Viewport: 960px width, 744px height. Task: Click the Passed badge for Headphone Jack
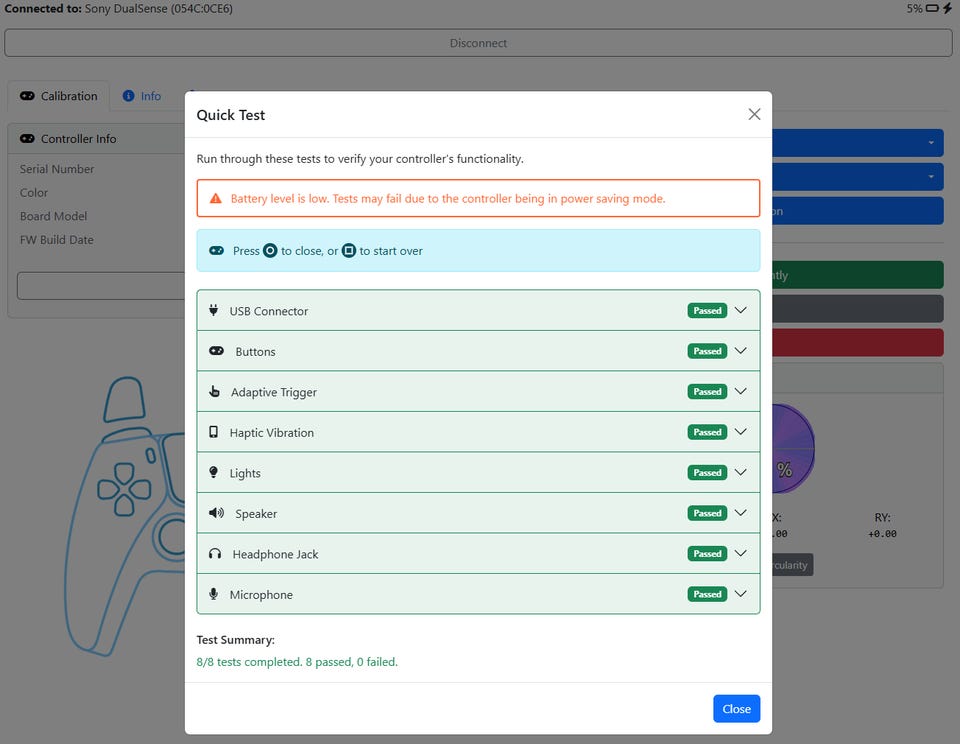707,554
